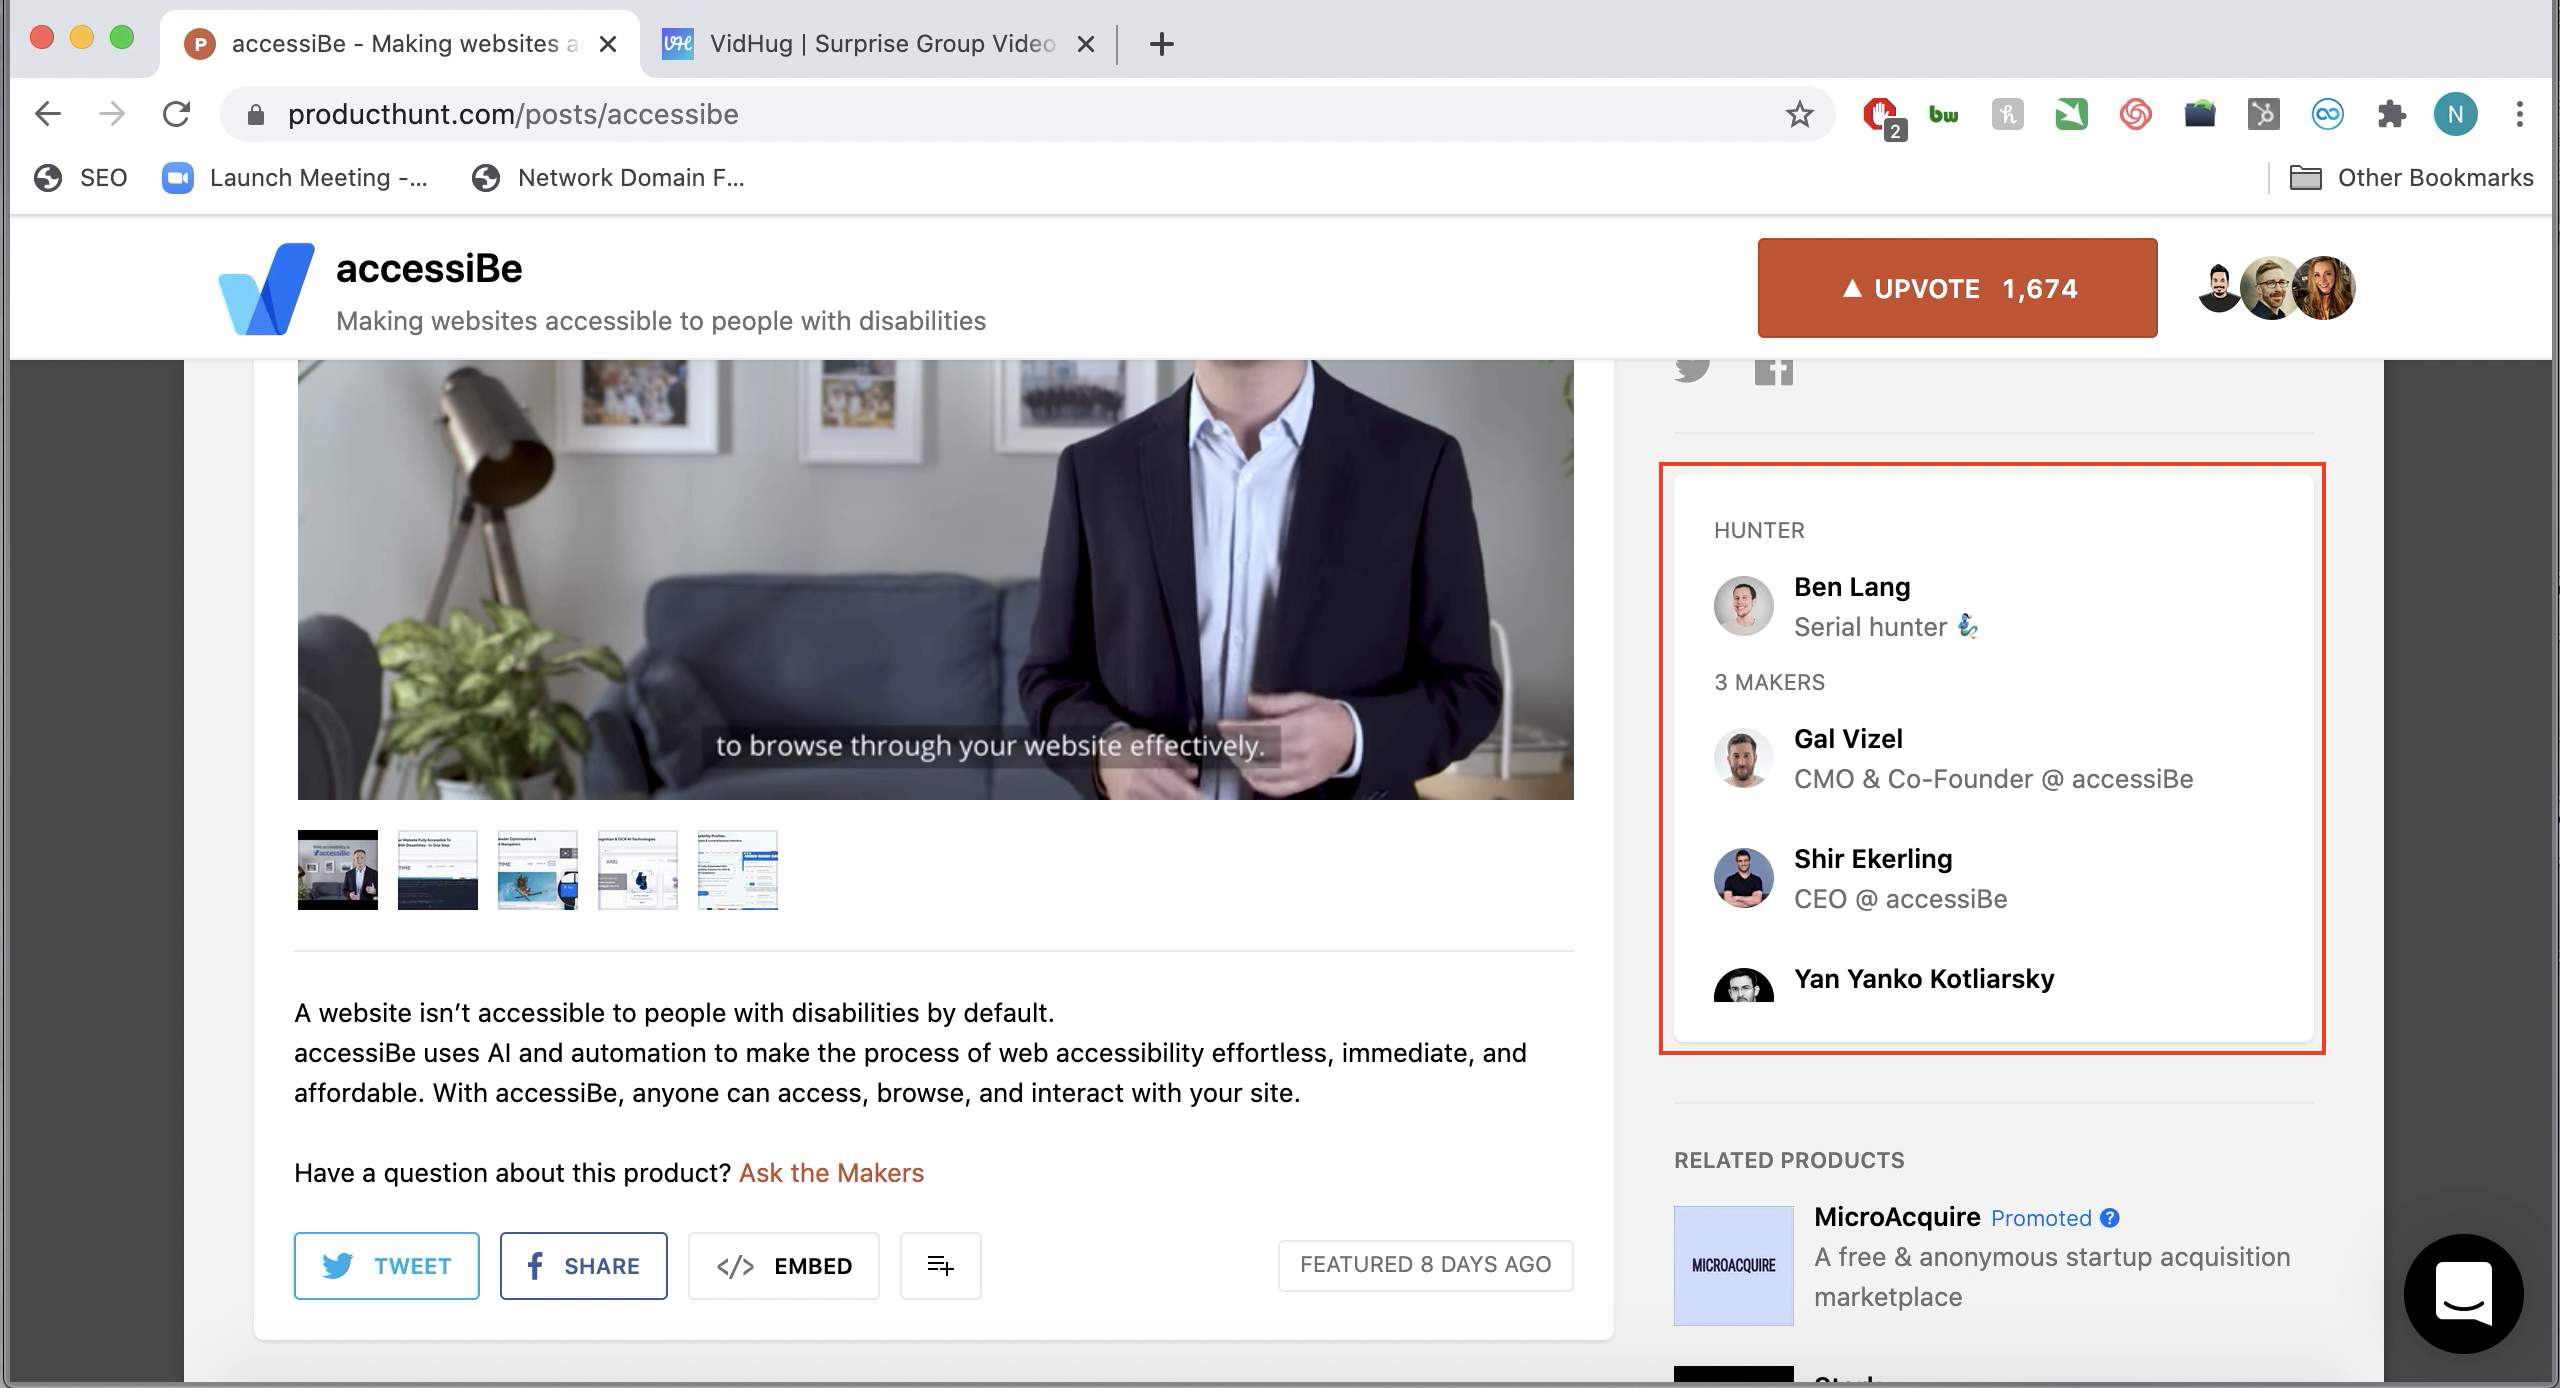Open Shir Ekerling's profile
This screenshot has height=1388, width=2560.
(1873, 859)
